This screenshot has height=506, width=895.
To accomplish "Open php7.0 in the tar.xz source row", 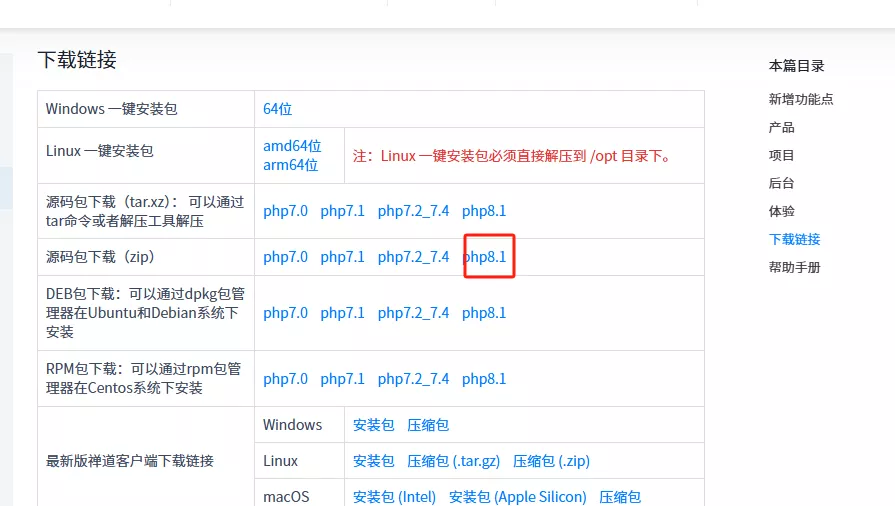I will 285,211.
